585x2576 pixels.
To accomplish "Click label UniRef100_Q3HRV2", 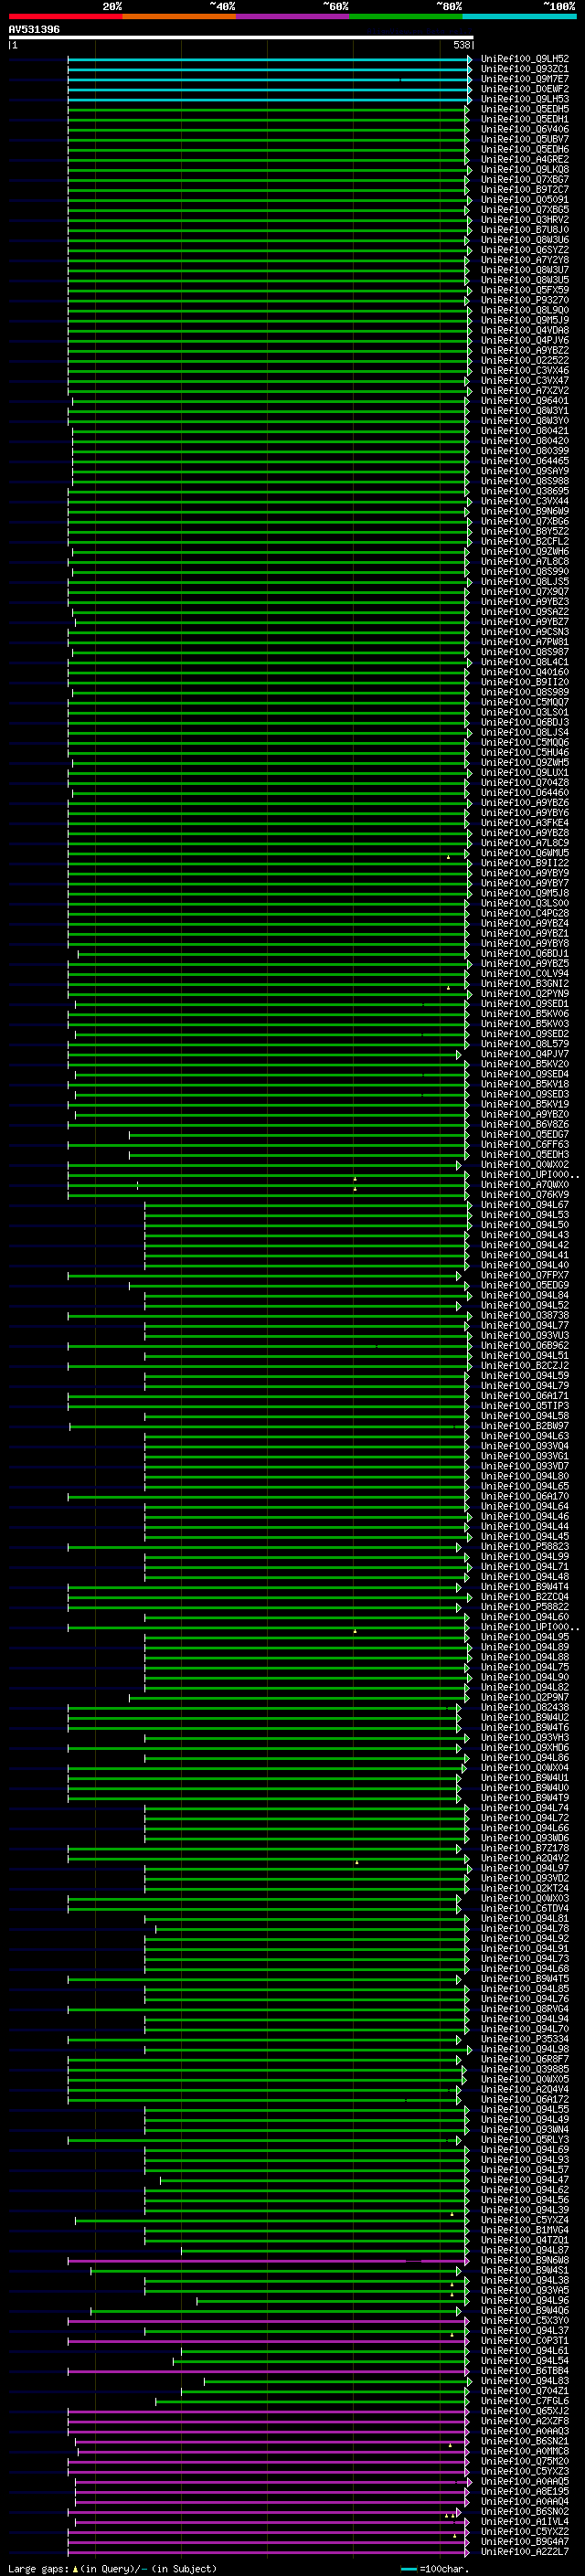I will tap(524, 220).
